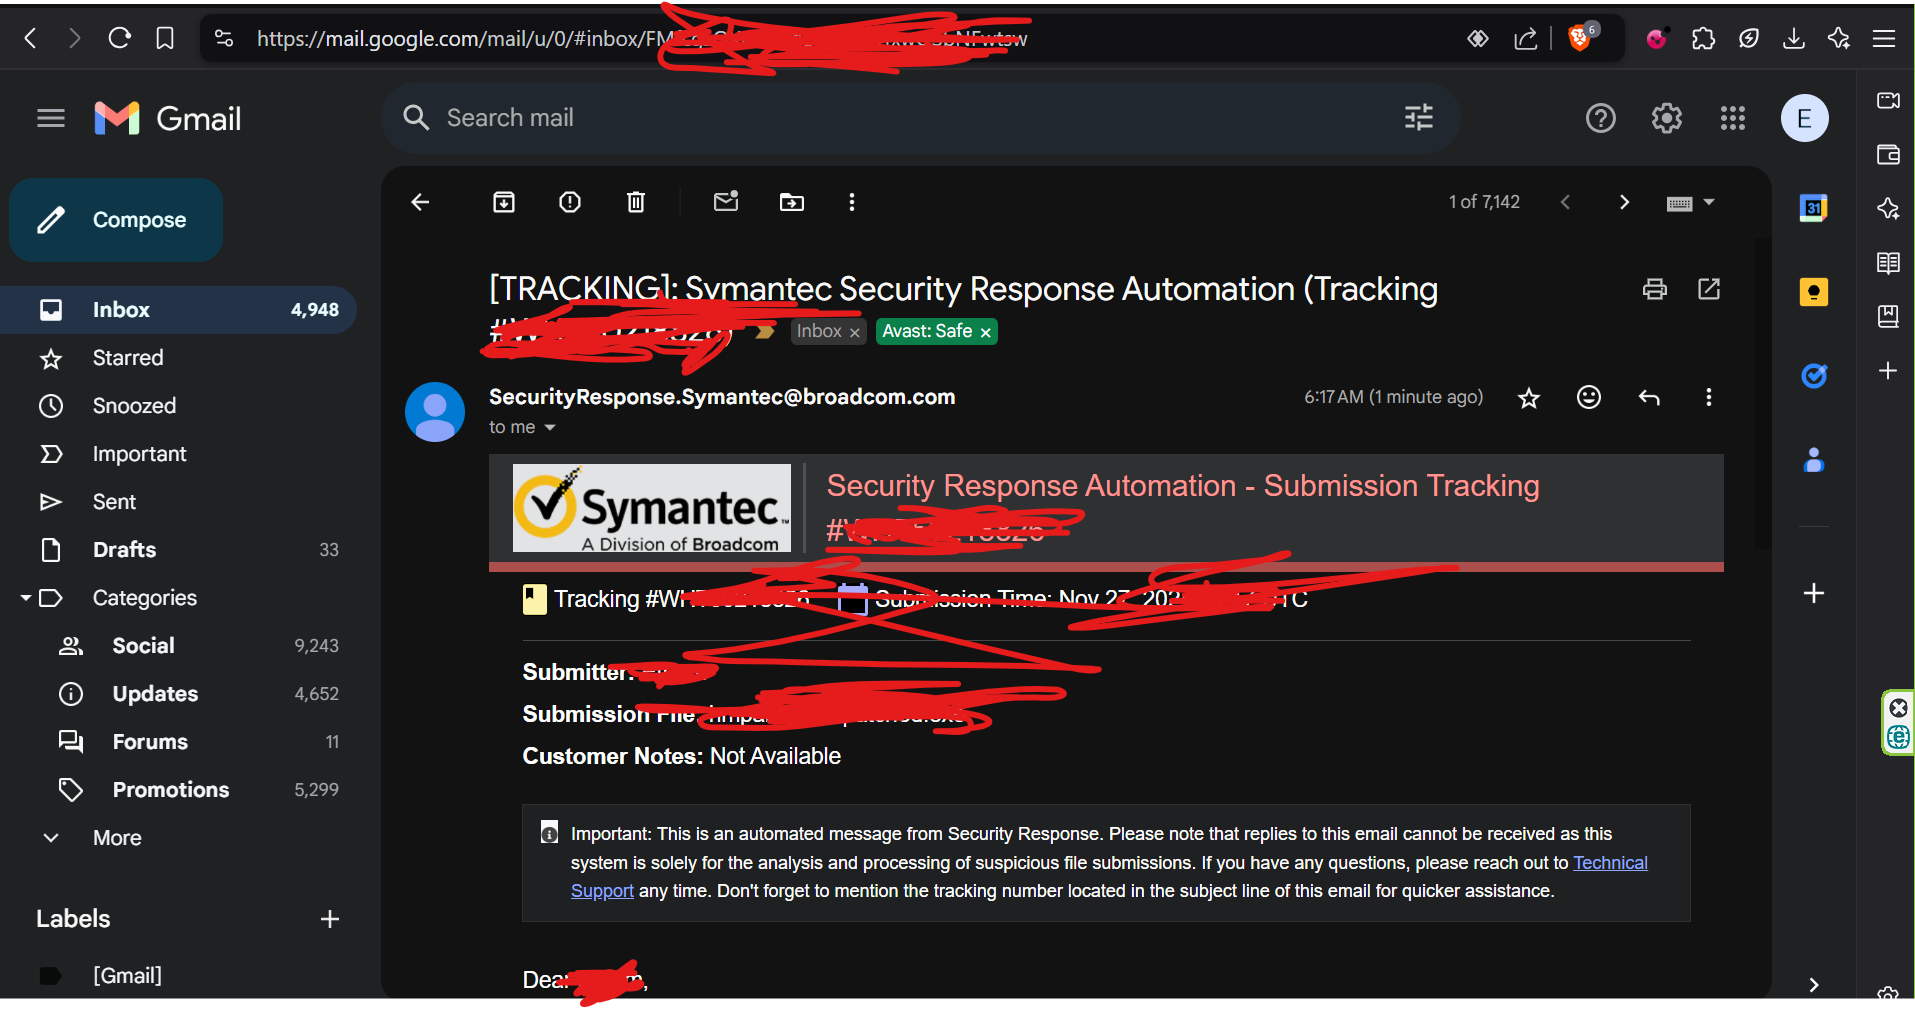This screenshot has height=1009, width=1915.
Task: Archive this email
Action: click(x=504, y=202)
